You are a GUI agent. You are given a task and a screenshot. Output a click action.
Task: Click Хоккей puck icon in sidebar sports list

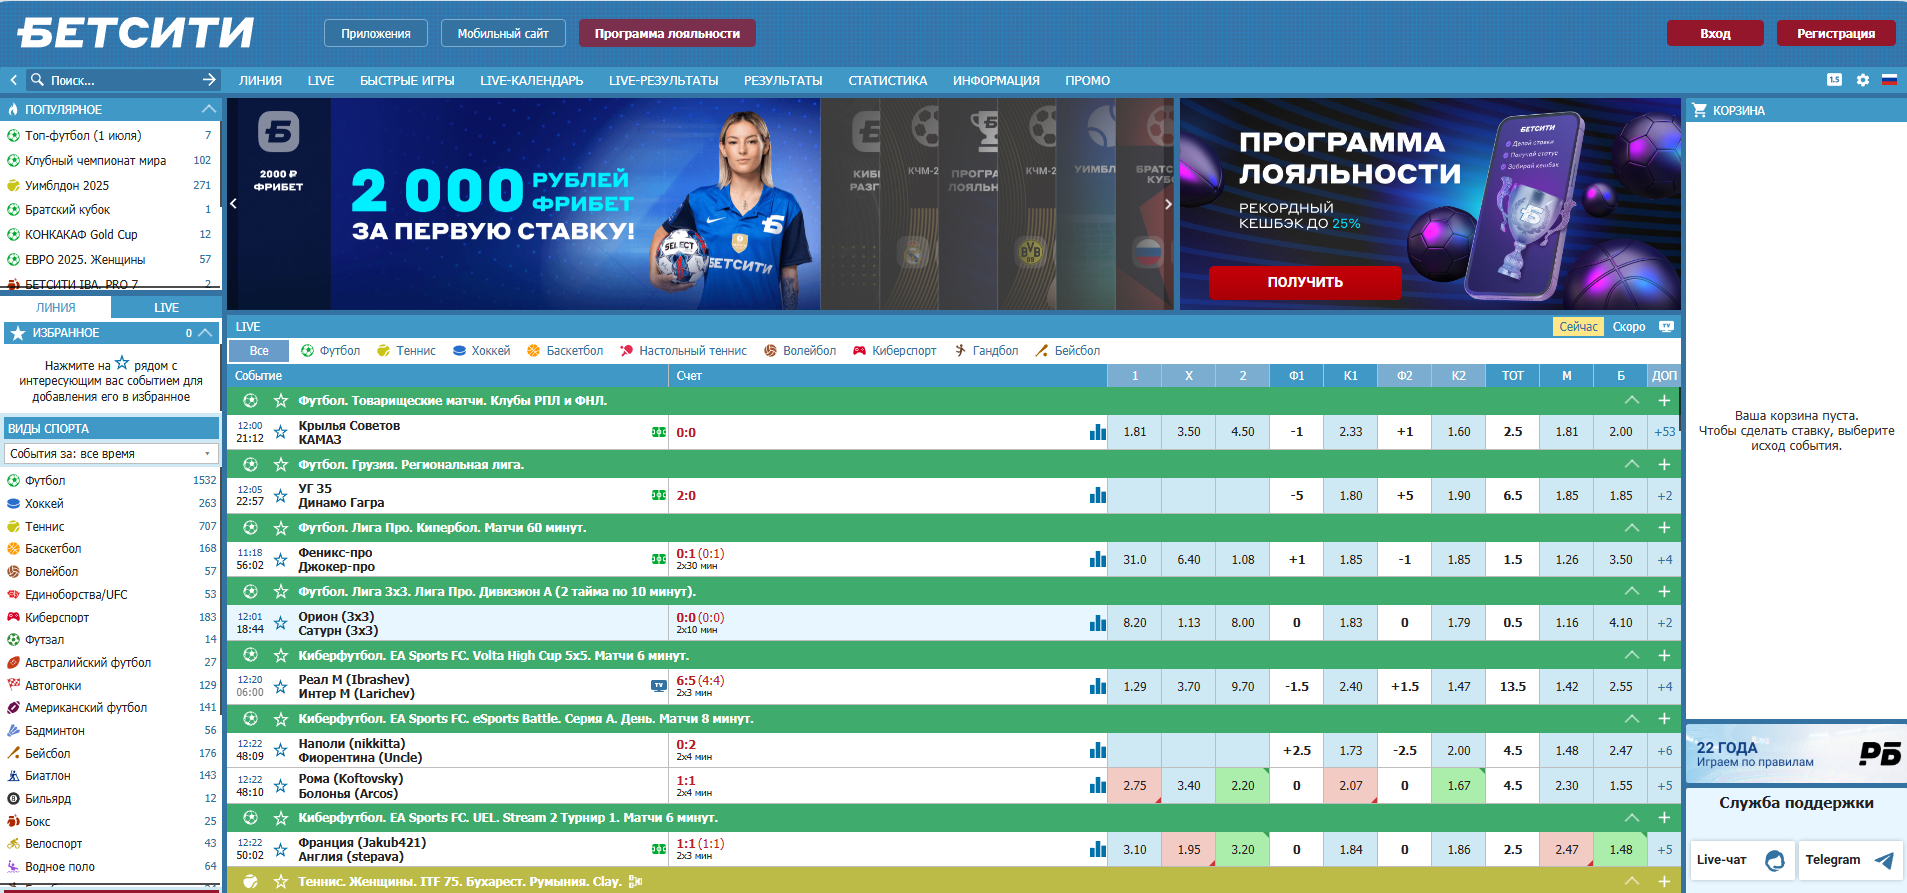(14, 504)
